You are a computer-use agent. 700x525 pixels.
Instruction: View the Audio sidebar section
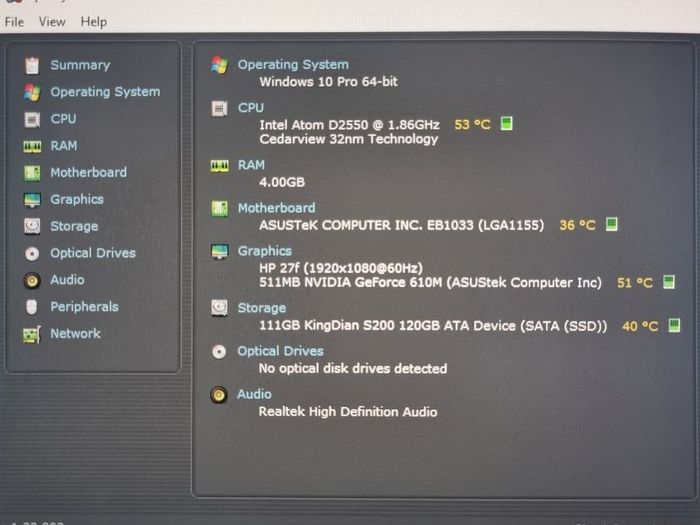(67, 280)
